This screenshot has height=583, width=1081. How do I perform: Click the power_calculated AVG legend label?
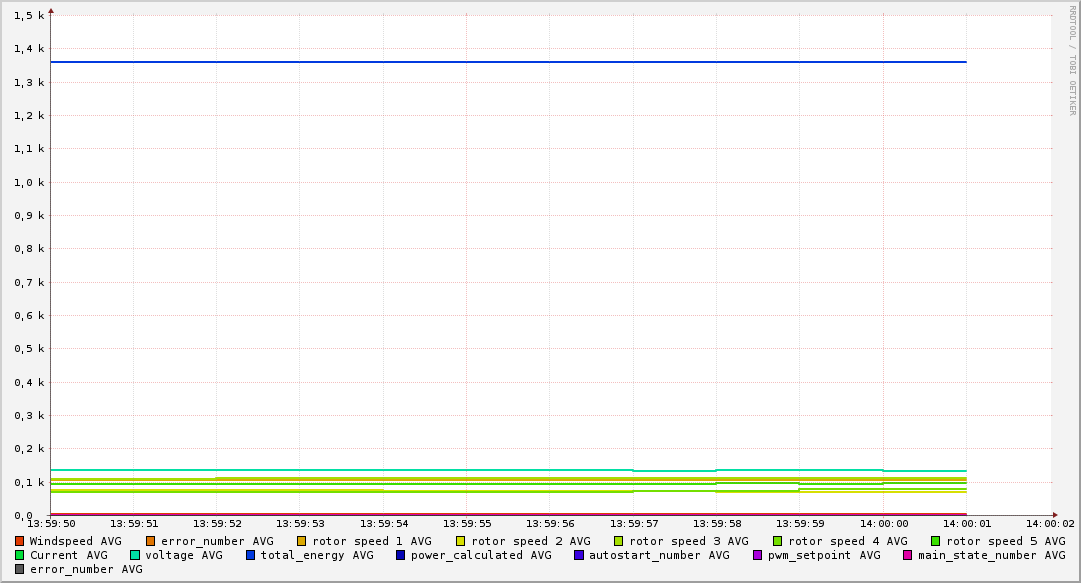[x=481, y=555]
